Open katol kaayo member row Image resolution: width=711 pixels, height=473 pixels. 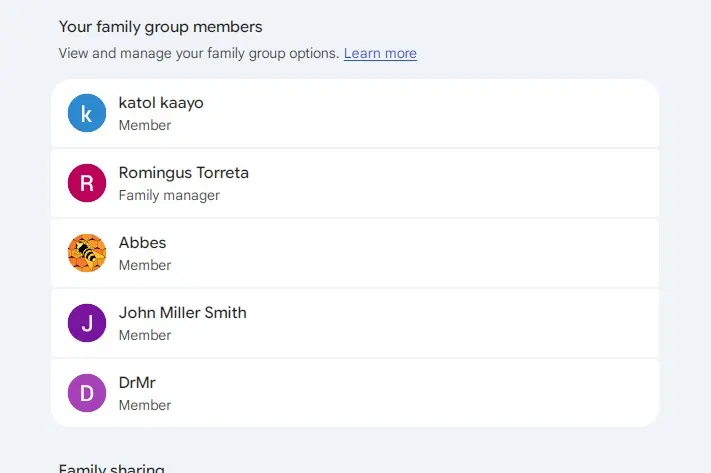click(x=355, y=113)
